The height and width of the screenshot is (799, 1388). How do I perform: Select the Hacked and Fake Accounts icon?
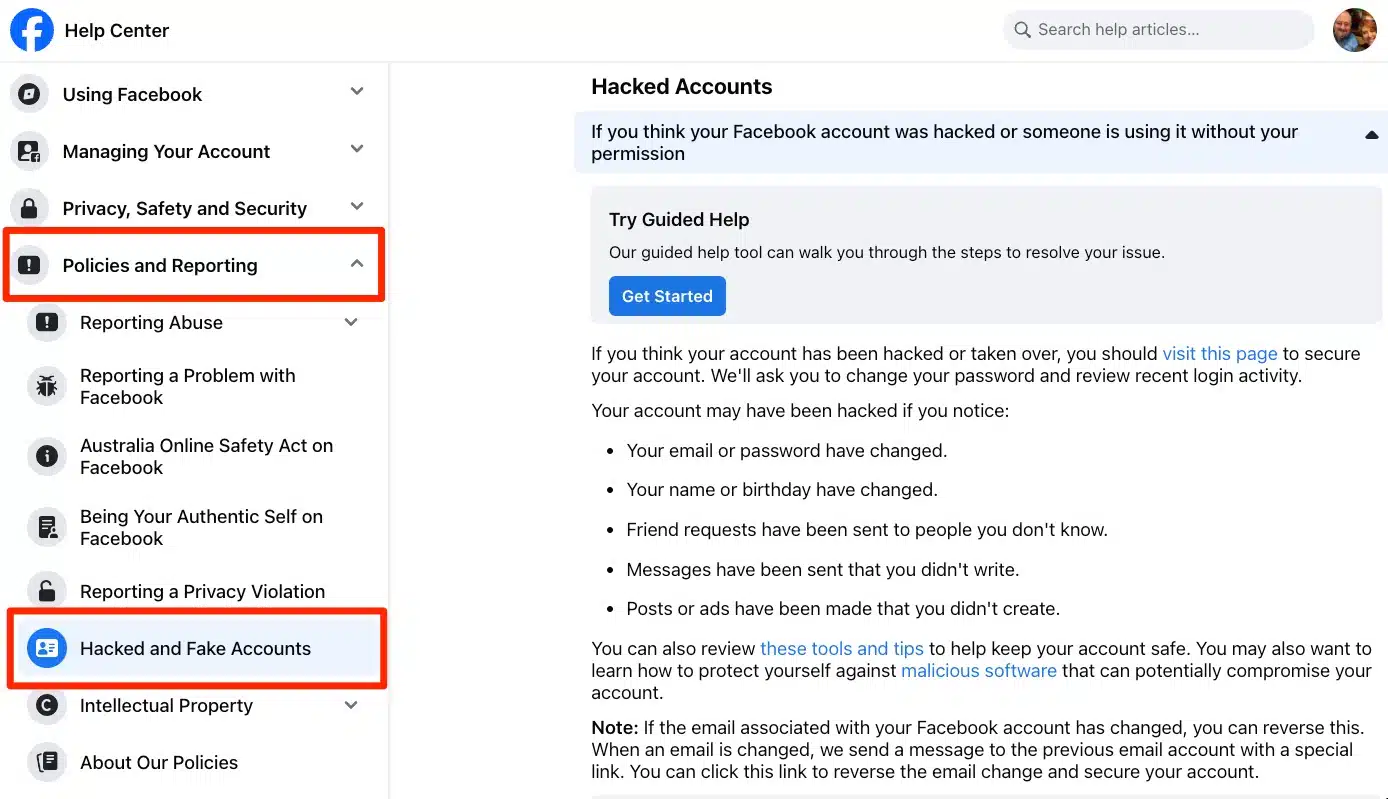tap(46, 648)
